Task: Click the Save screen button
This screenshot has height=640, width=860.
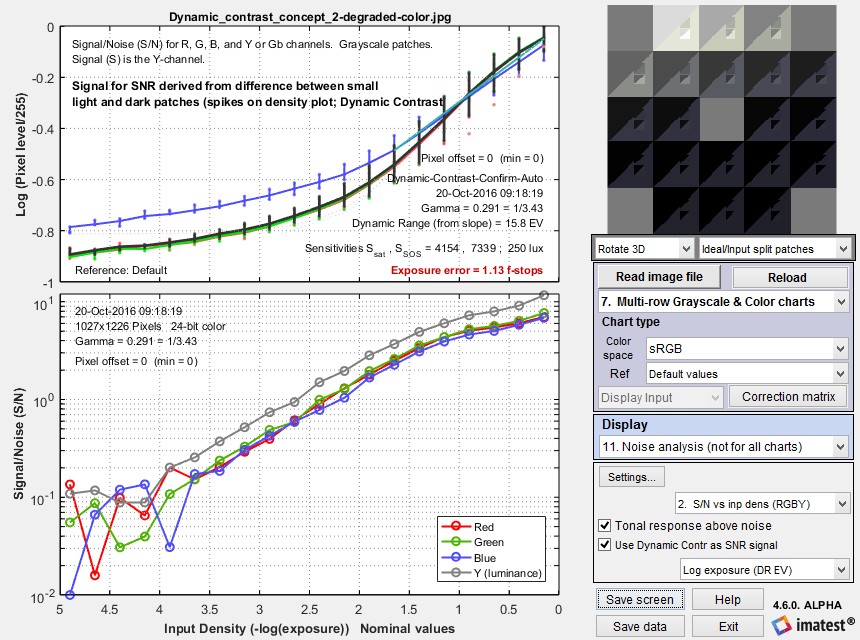Action: [640, 598]
